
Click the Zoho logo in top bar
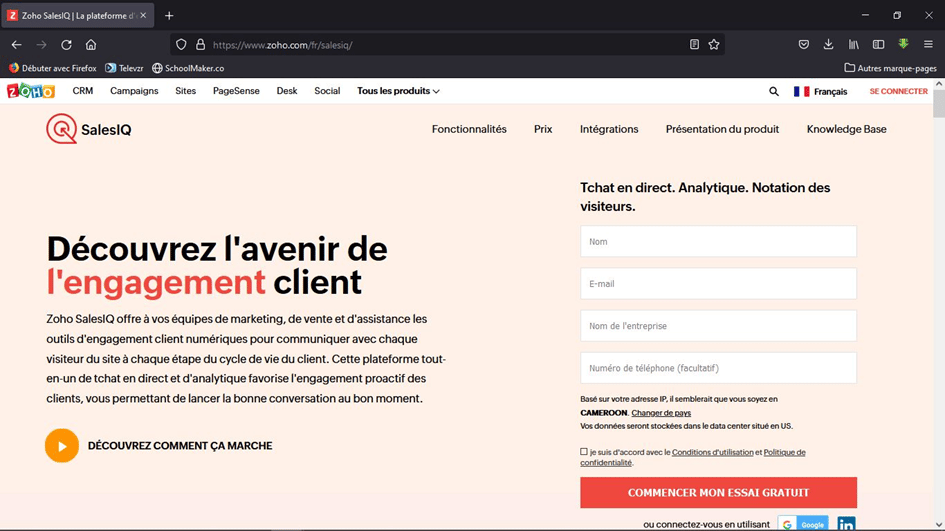31,91
